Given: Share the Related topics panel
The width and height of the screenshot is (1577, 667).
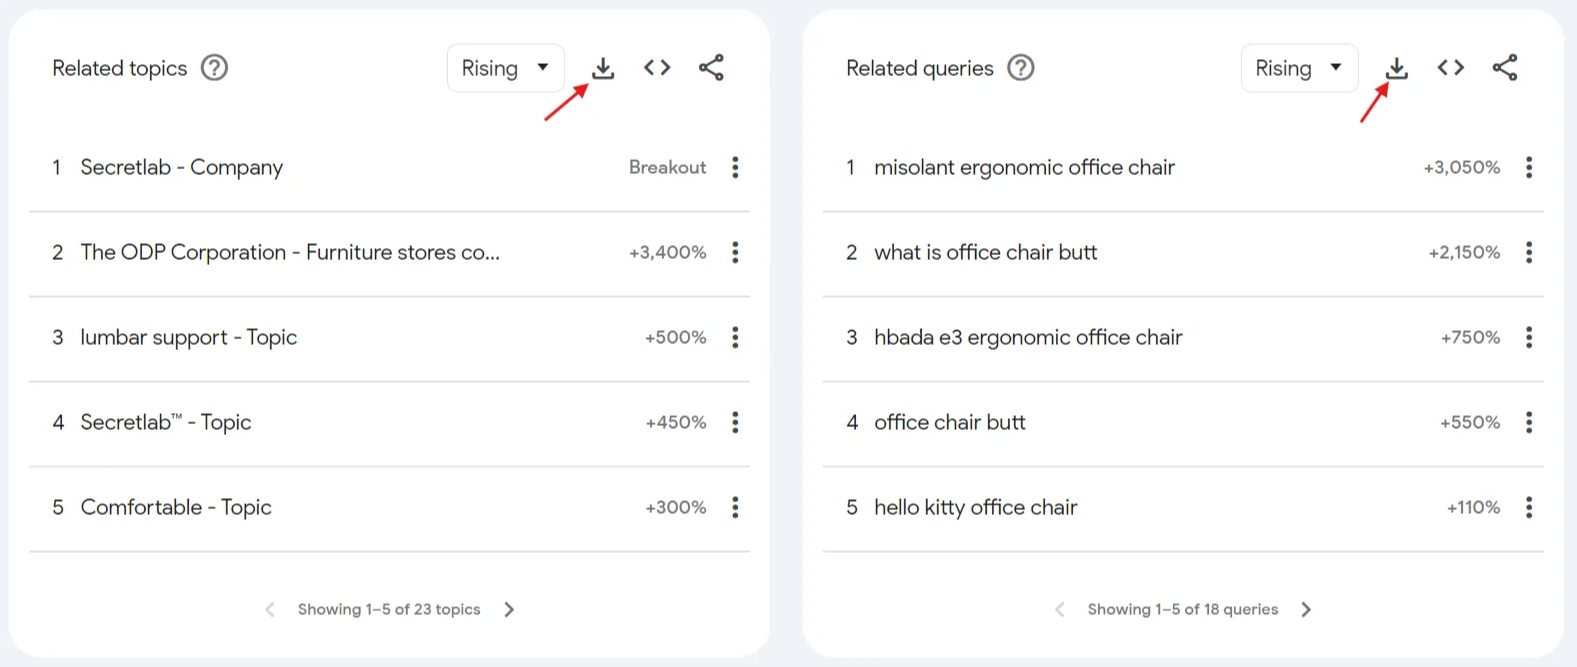Looking at the screenshot, I should pyautogui.click(x=712, y=68).
